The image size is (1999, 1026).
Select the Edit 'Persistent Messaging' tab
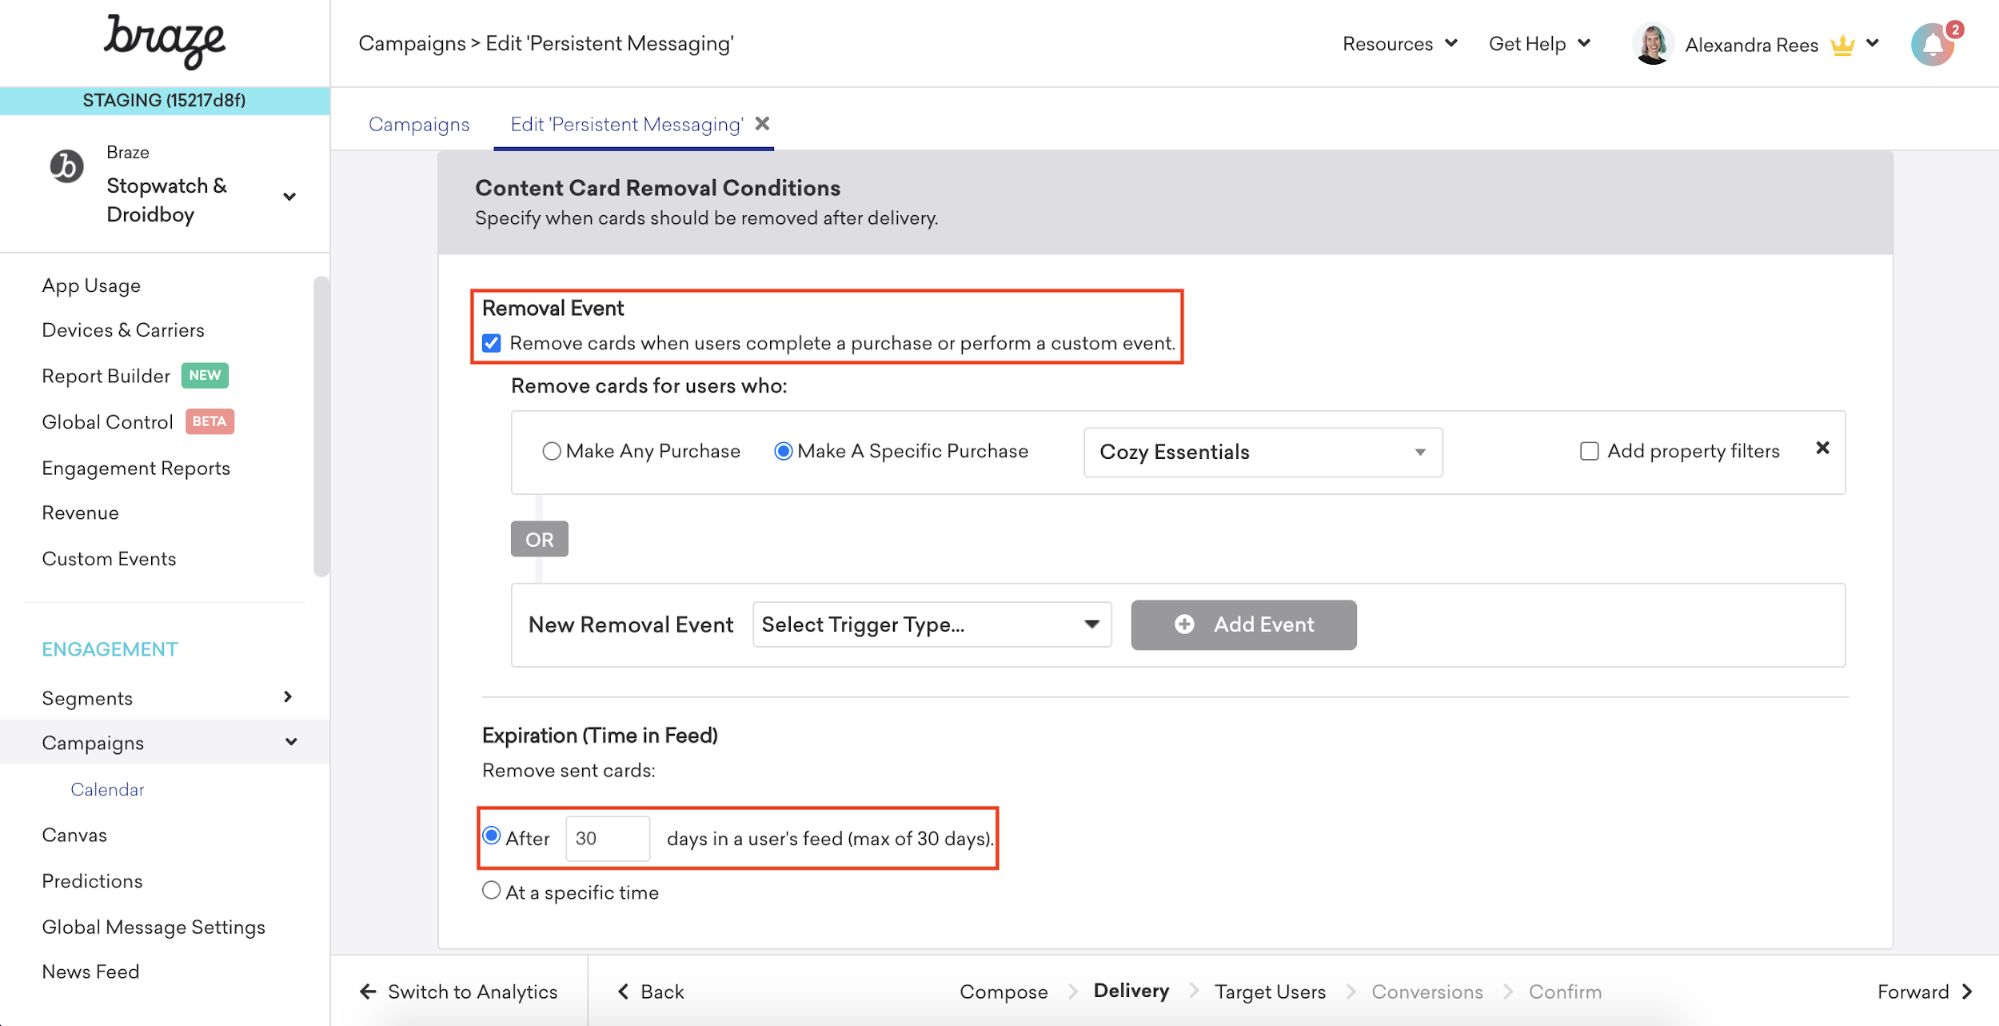[x=626, y=124]
